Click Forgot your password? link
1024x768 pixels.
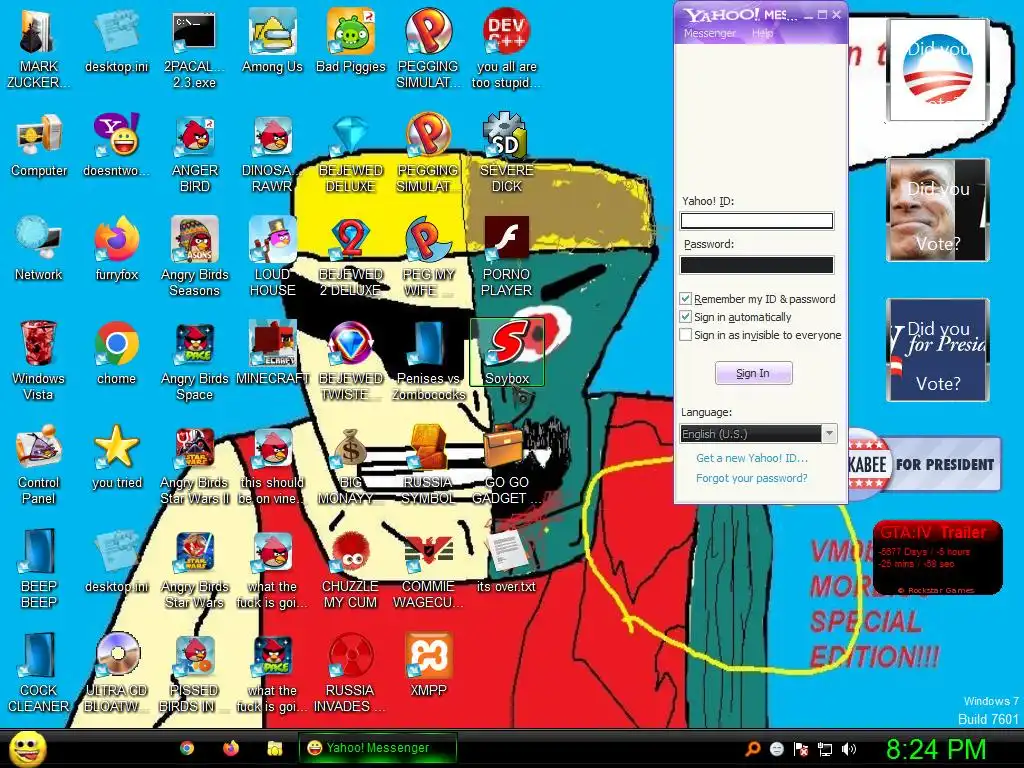click(x=752, y=478)
